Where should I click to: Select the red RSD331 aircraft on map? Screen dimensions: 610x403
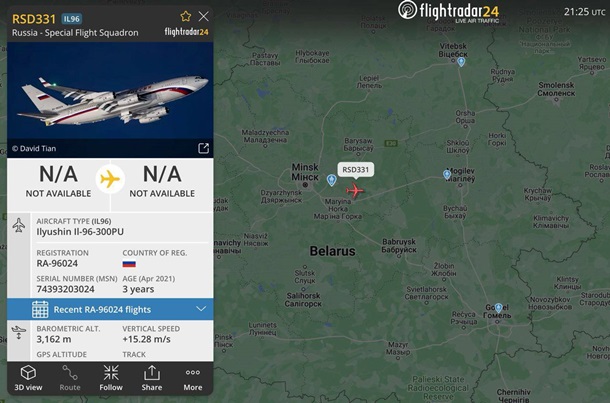pos(355,191)
